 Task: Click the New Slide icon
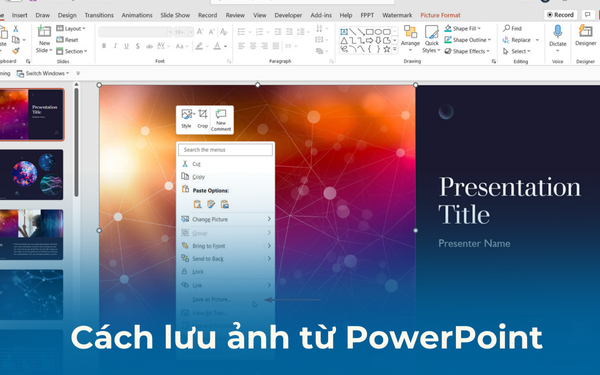coord(44,32)
